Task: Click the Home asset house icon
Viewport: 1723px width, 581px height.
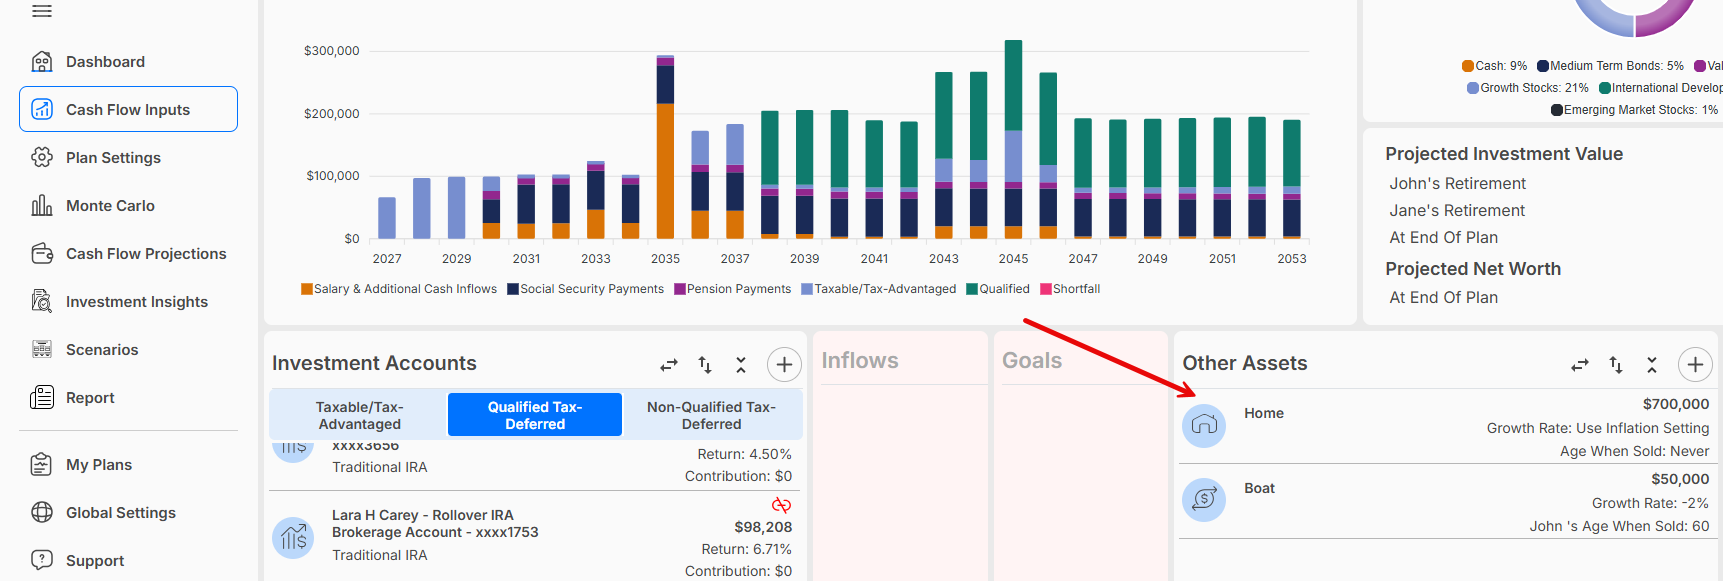Action: pos(1204,425)
